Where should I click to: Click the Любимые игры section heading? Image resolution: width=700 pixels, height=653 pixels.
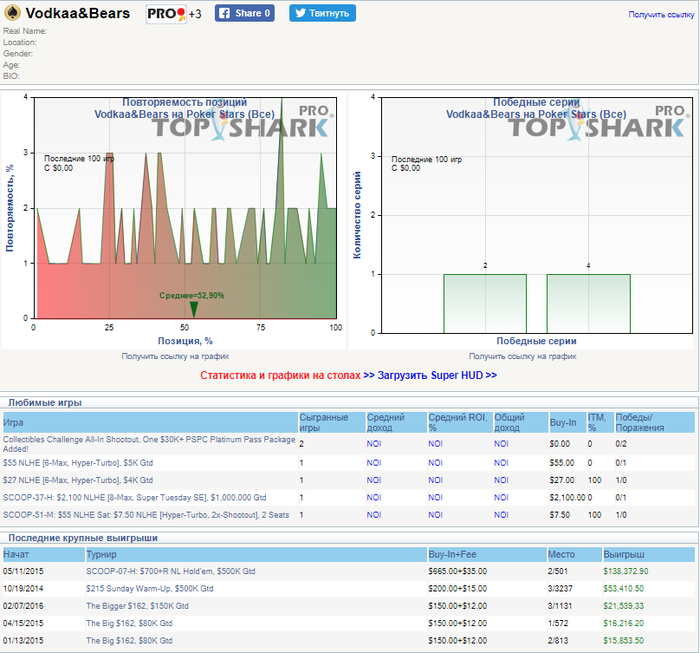coord(45,403)
